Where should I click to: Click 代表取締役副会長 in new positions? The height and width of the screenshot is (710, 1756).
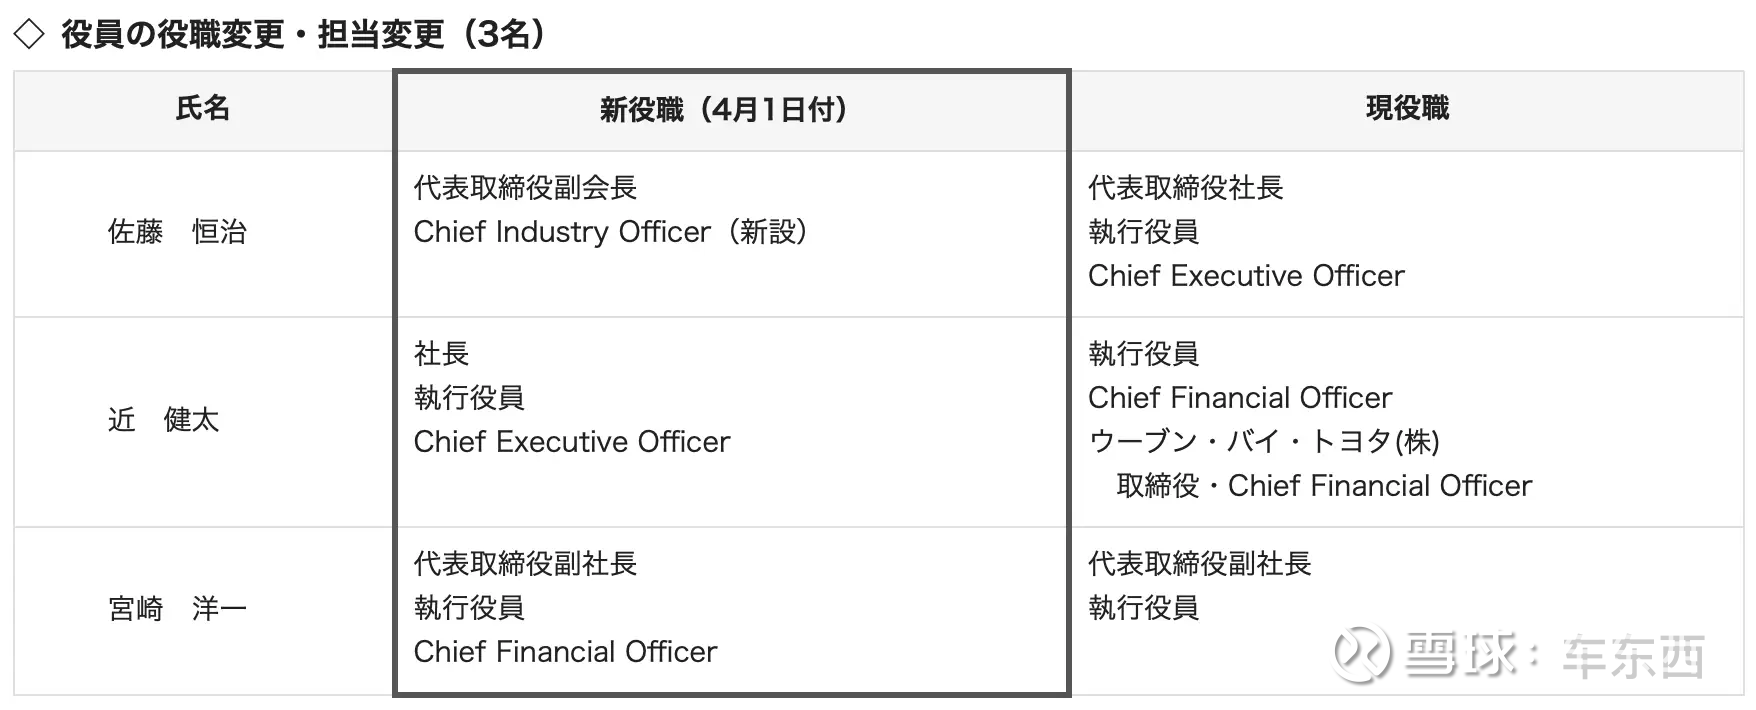(525, 188)
